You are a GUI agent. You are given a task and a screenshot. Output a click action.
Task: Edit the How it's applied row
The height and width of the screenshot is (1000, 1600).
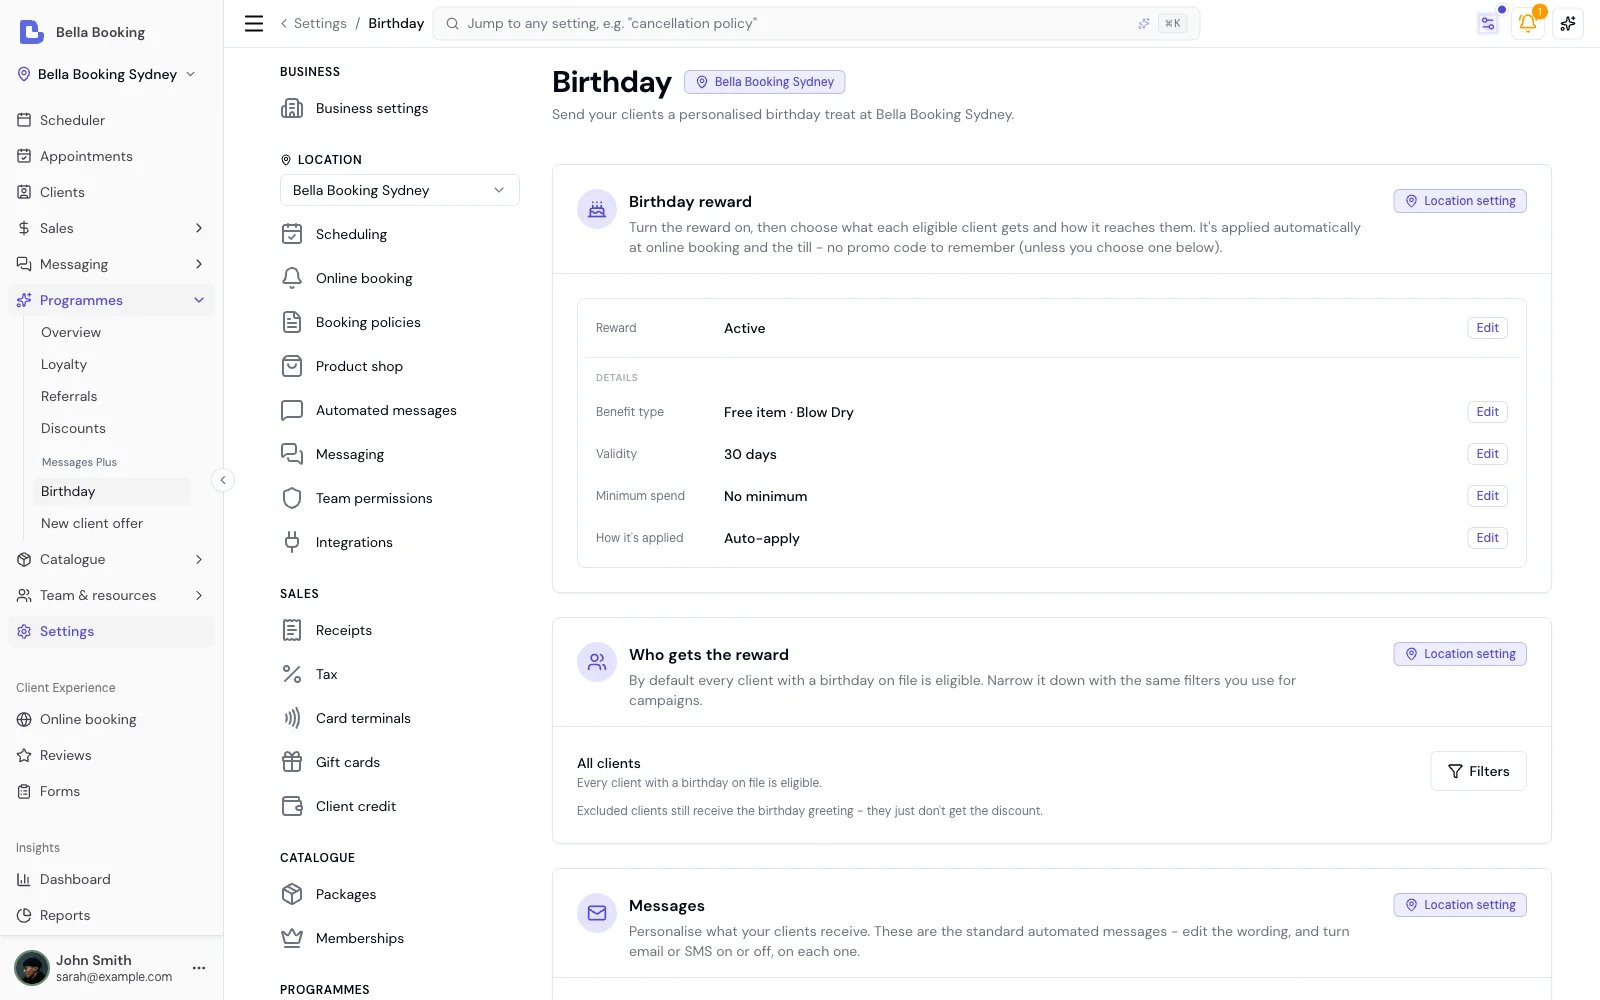(1487, 538)
